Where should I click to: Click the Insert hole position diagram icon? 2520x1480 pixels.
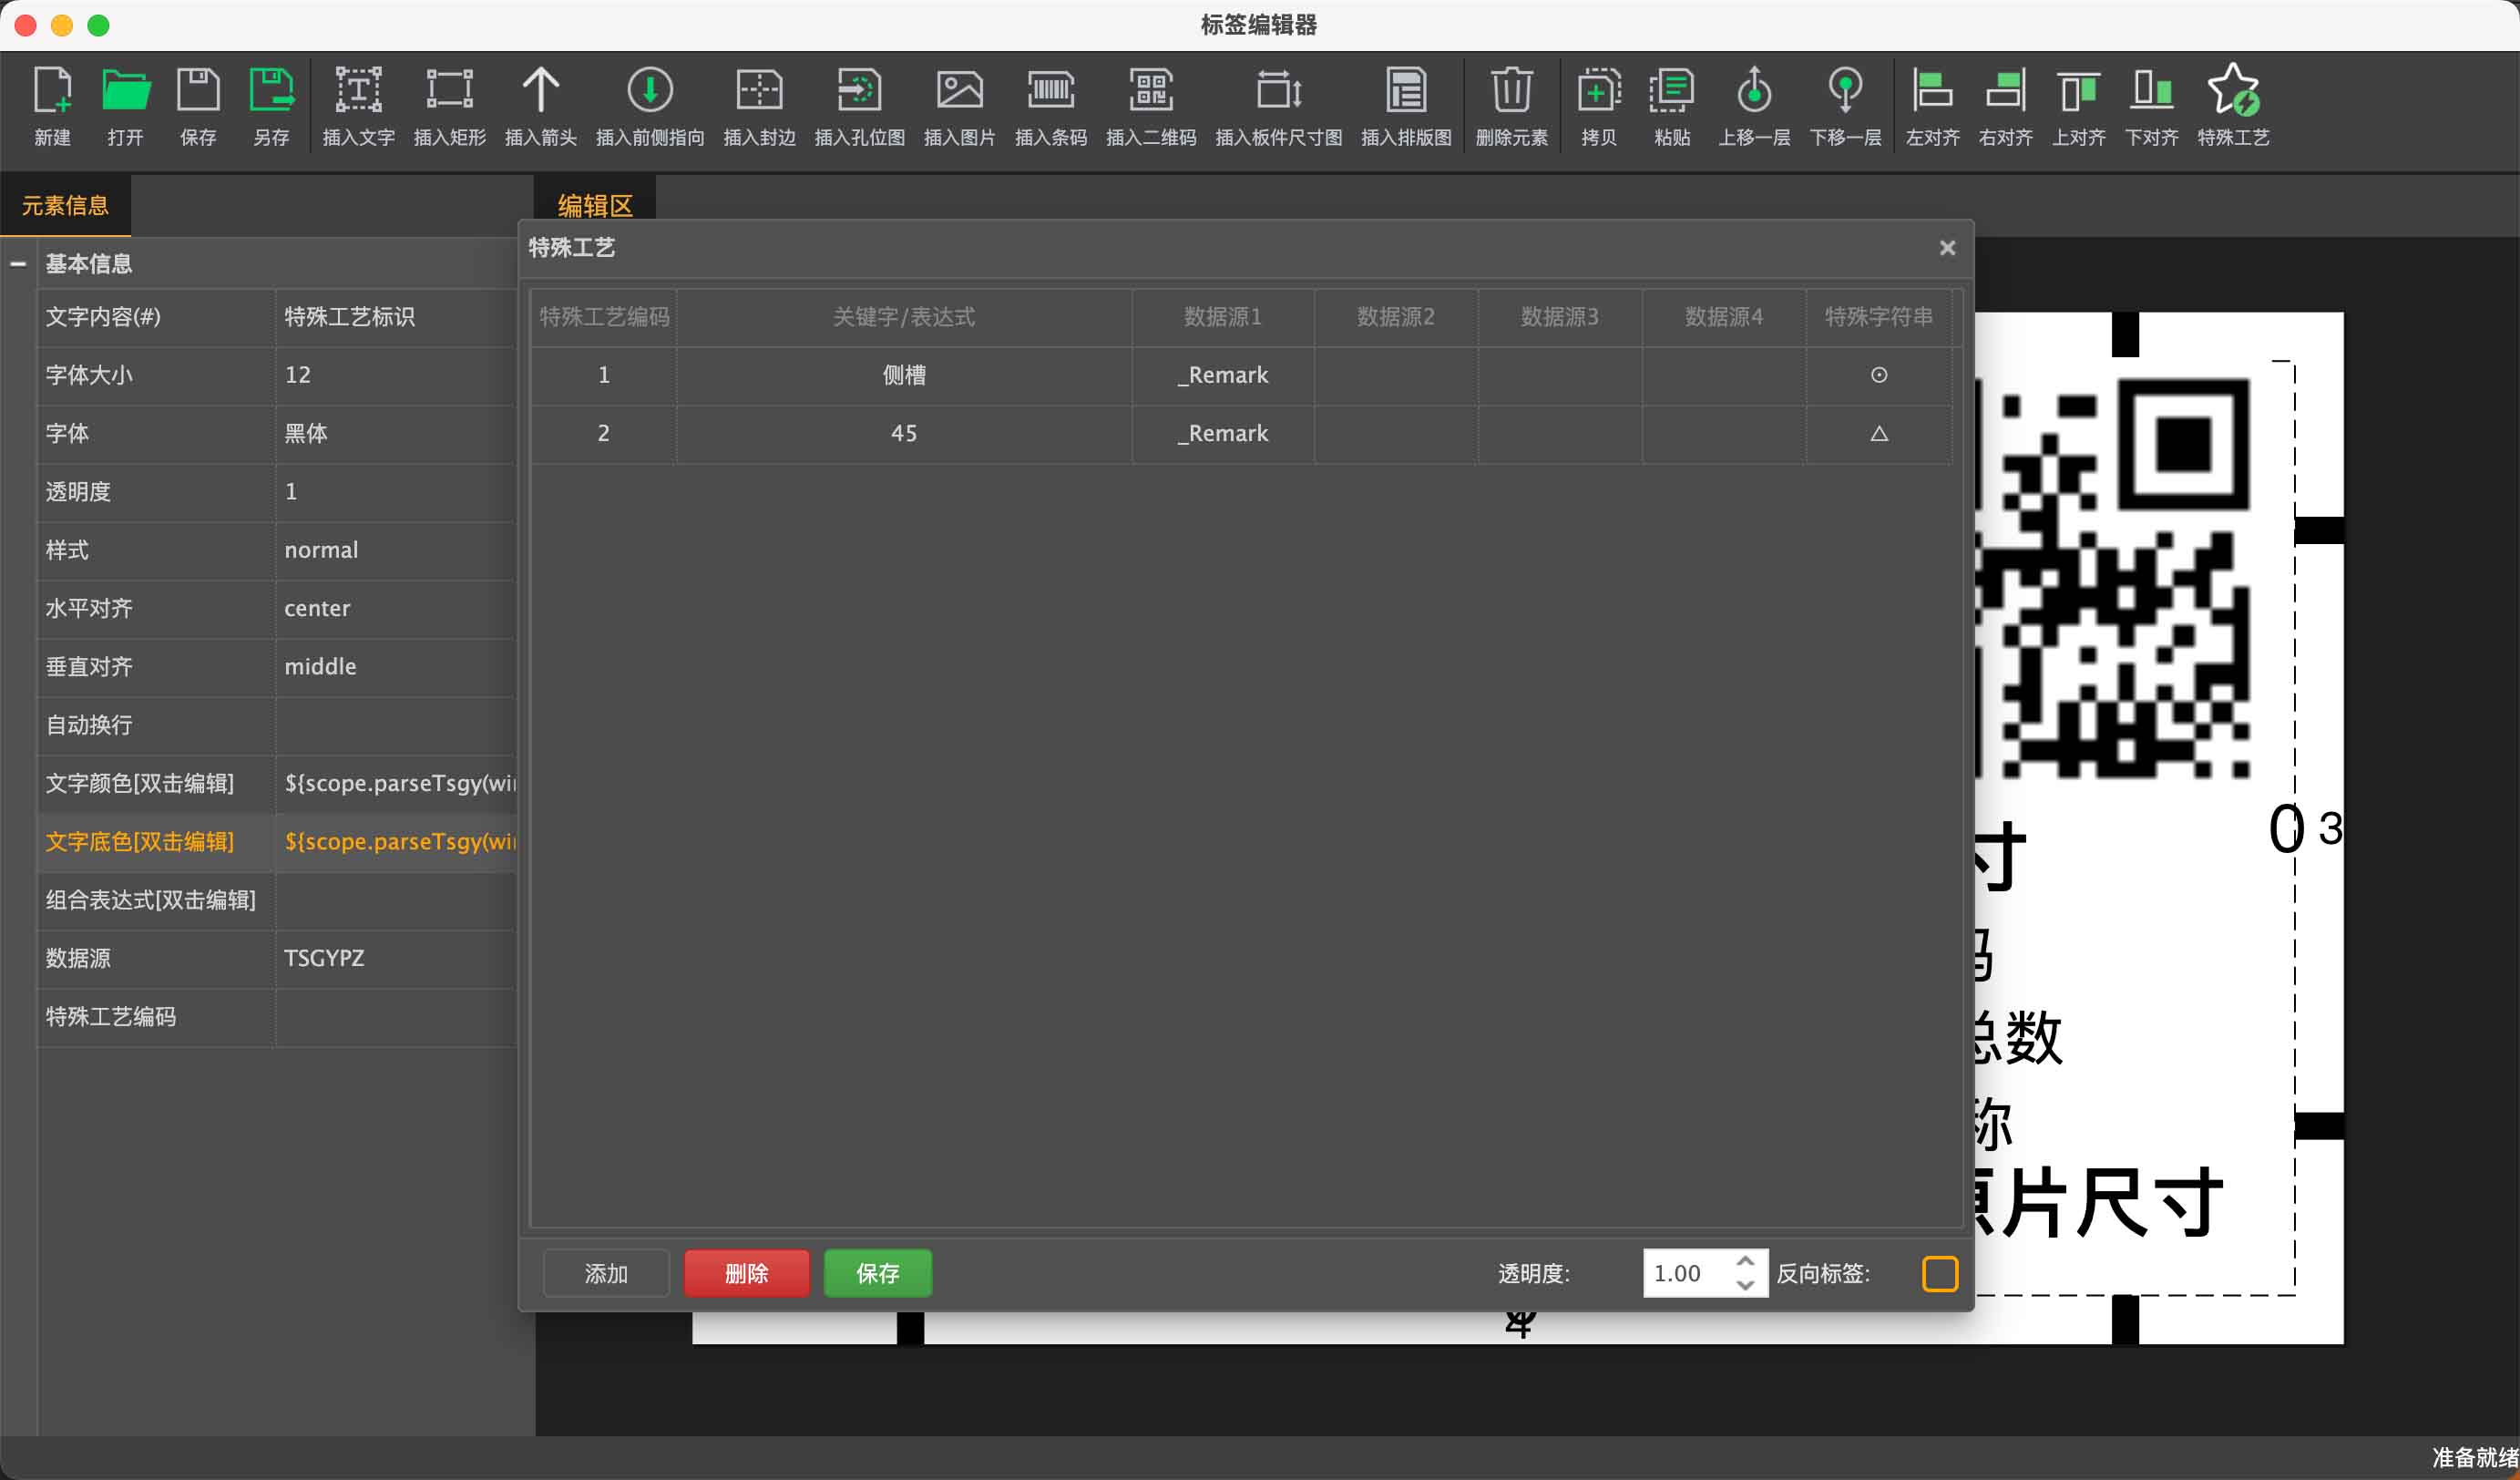(x=859, y=92)
